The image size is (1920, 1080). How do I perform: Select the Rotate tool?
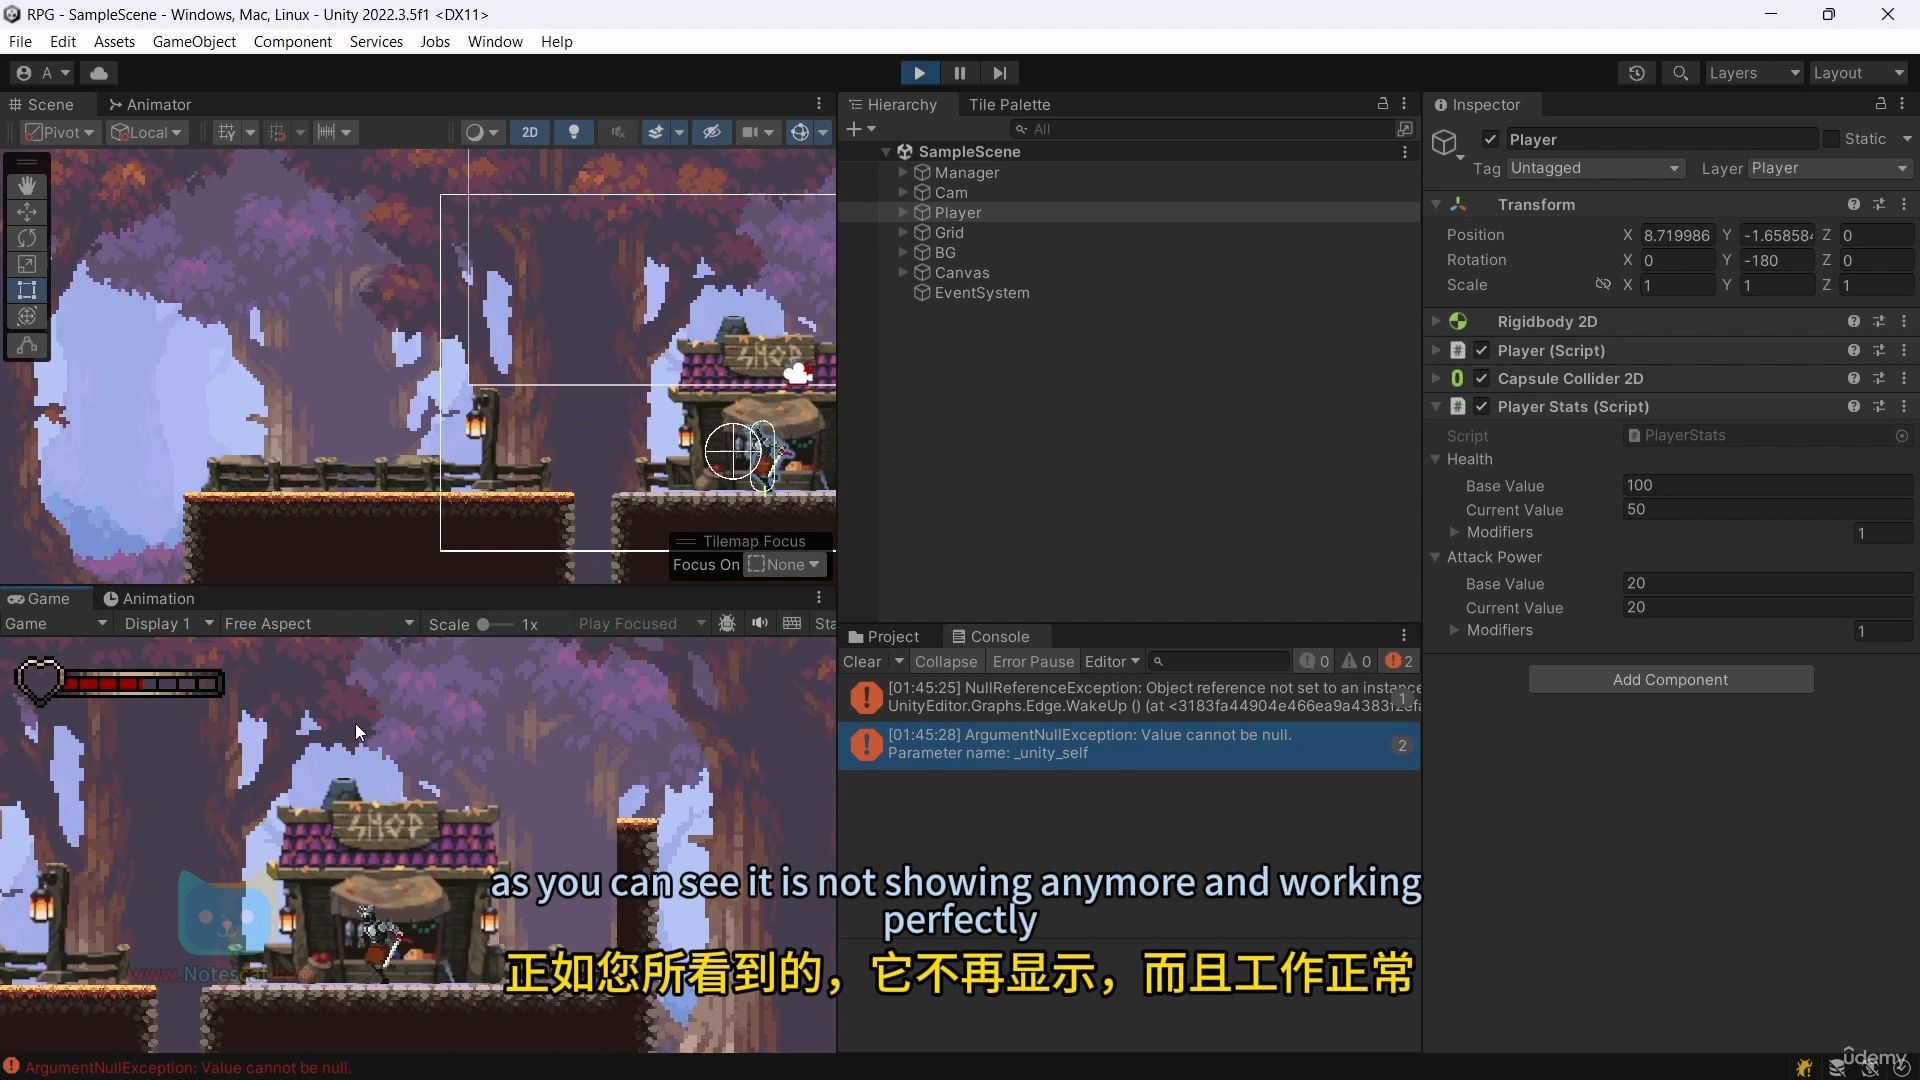27,238
